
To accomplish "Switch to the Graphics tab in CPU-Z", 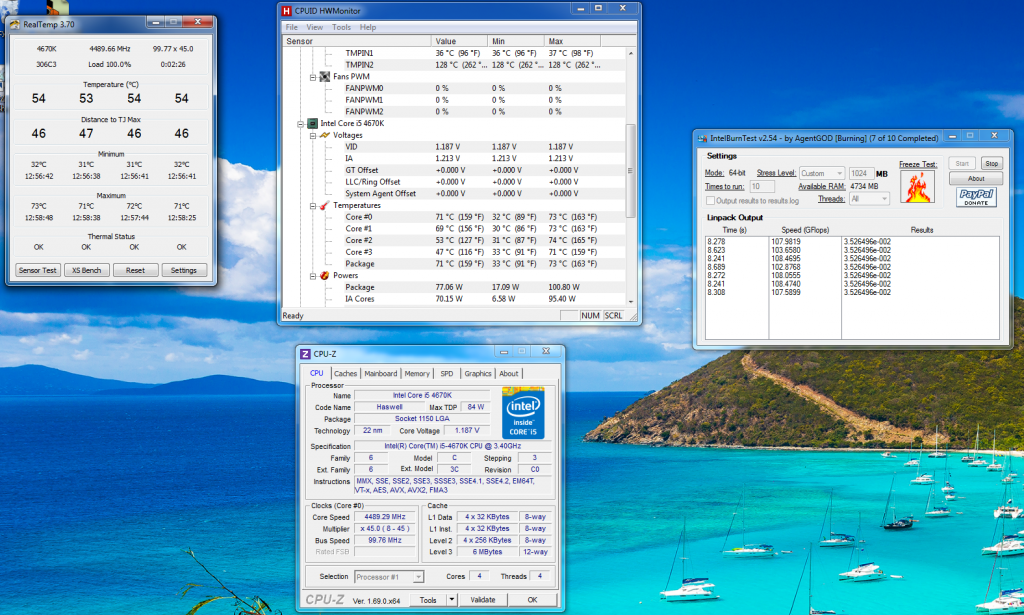I will 478,373.
